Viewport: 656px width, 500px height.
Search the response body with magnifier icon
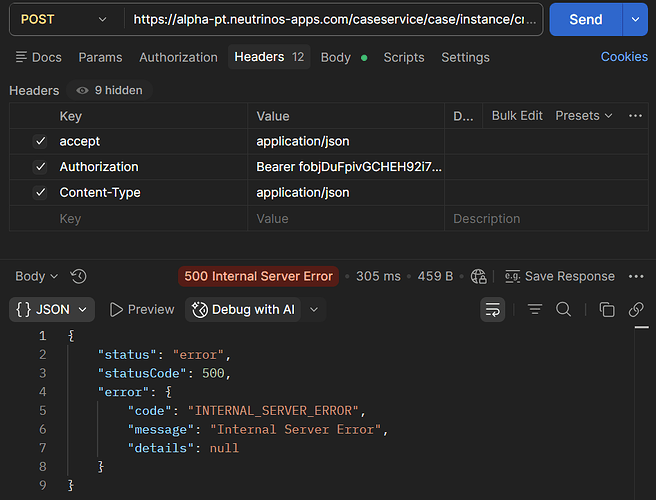(563, 310)
